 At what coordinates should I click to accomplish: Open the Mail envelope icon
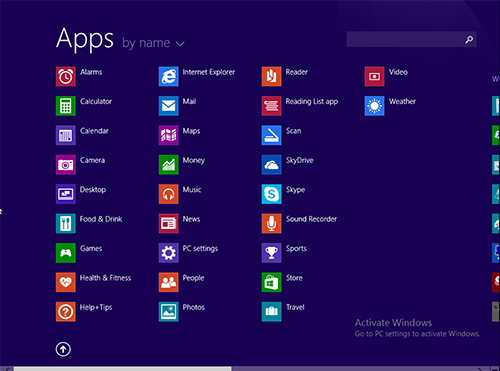(168, 106)
